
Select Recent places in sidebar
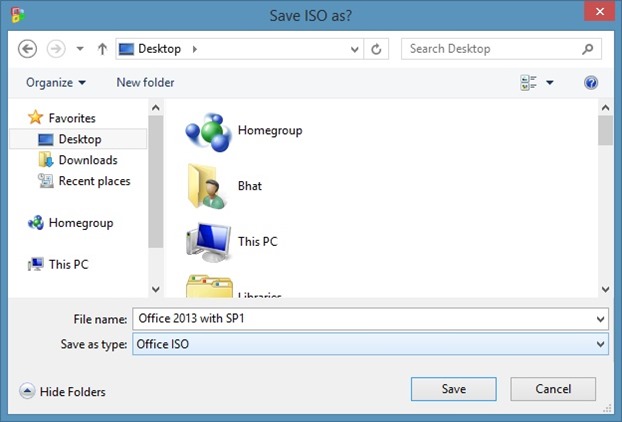94,181
